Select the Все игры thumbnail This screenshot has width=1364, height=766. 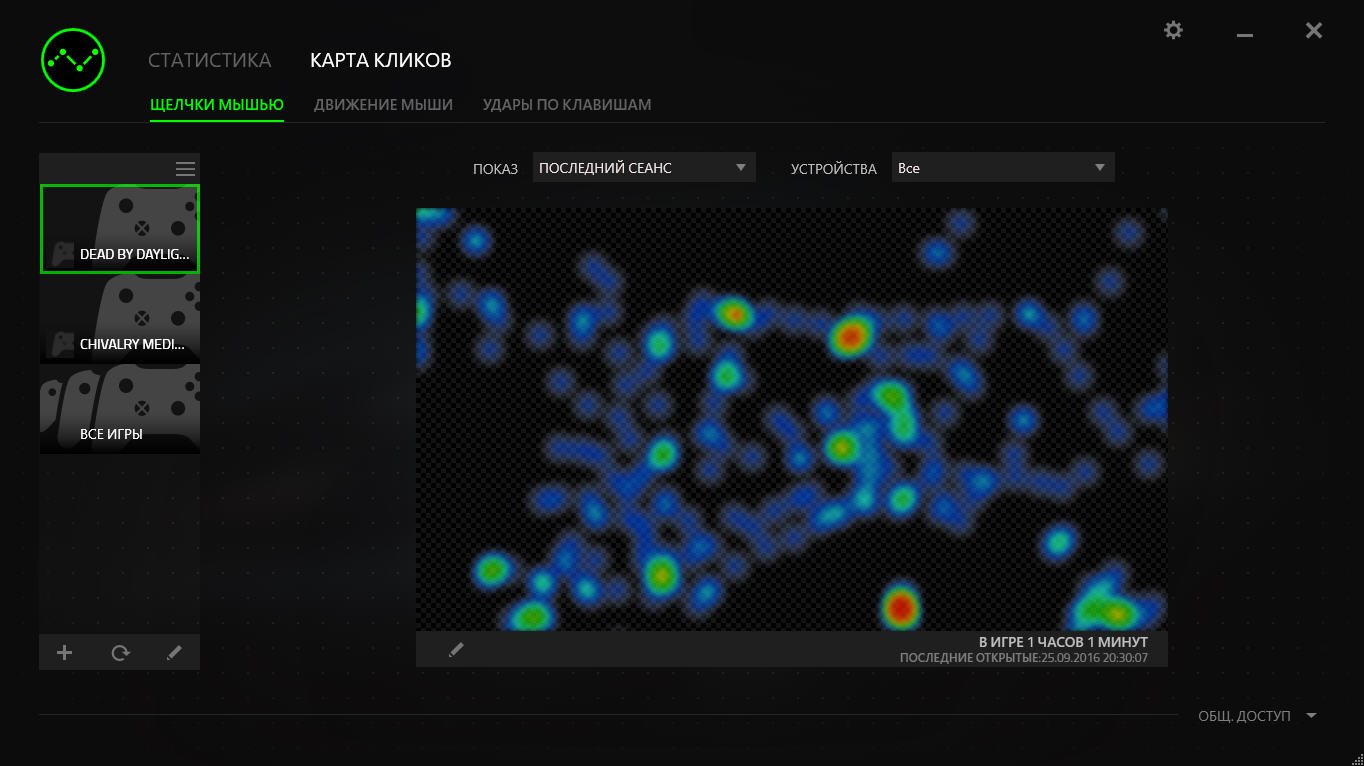[120, 409]
